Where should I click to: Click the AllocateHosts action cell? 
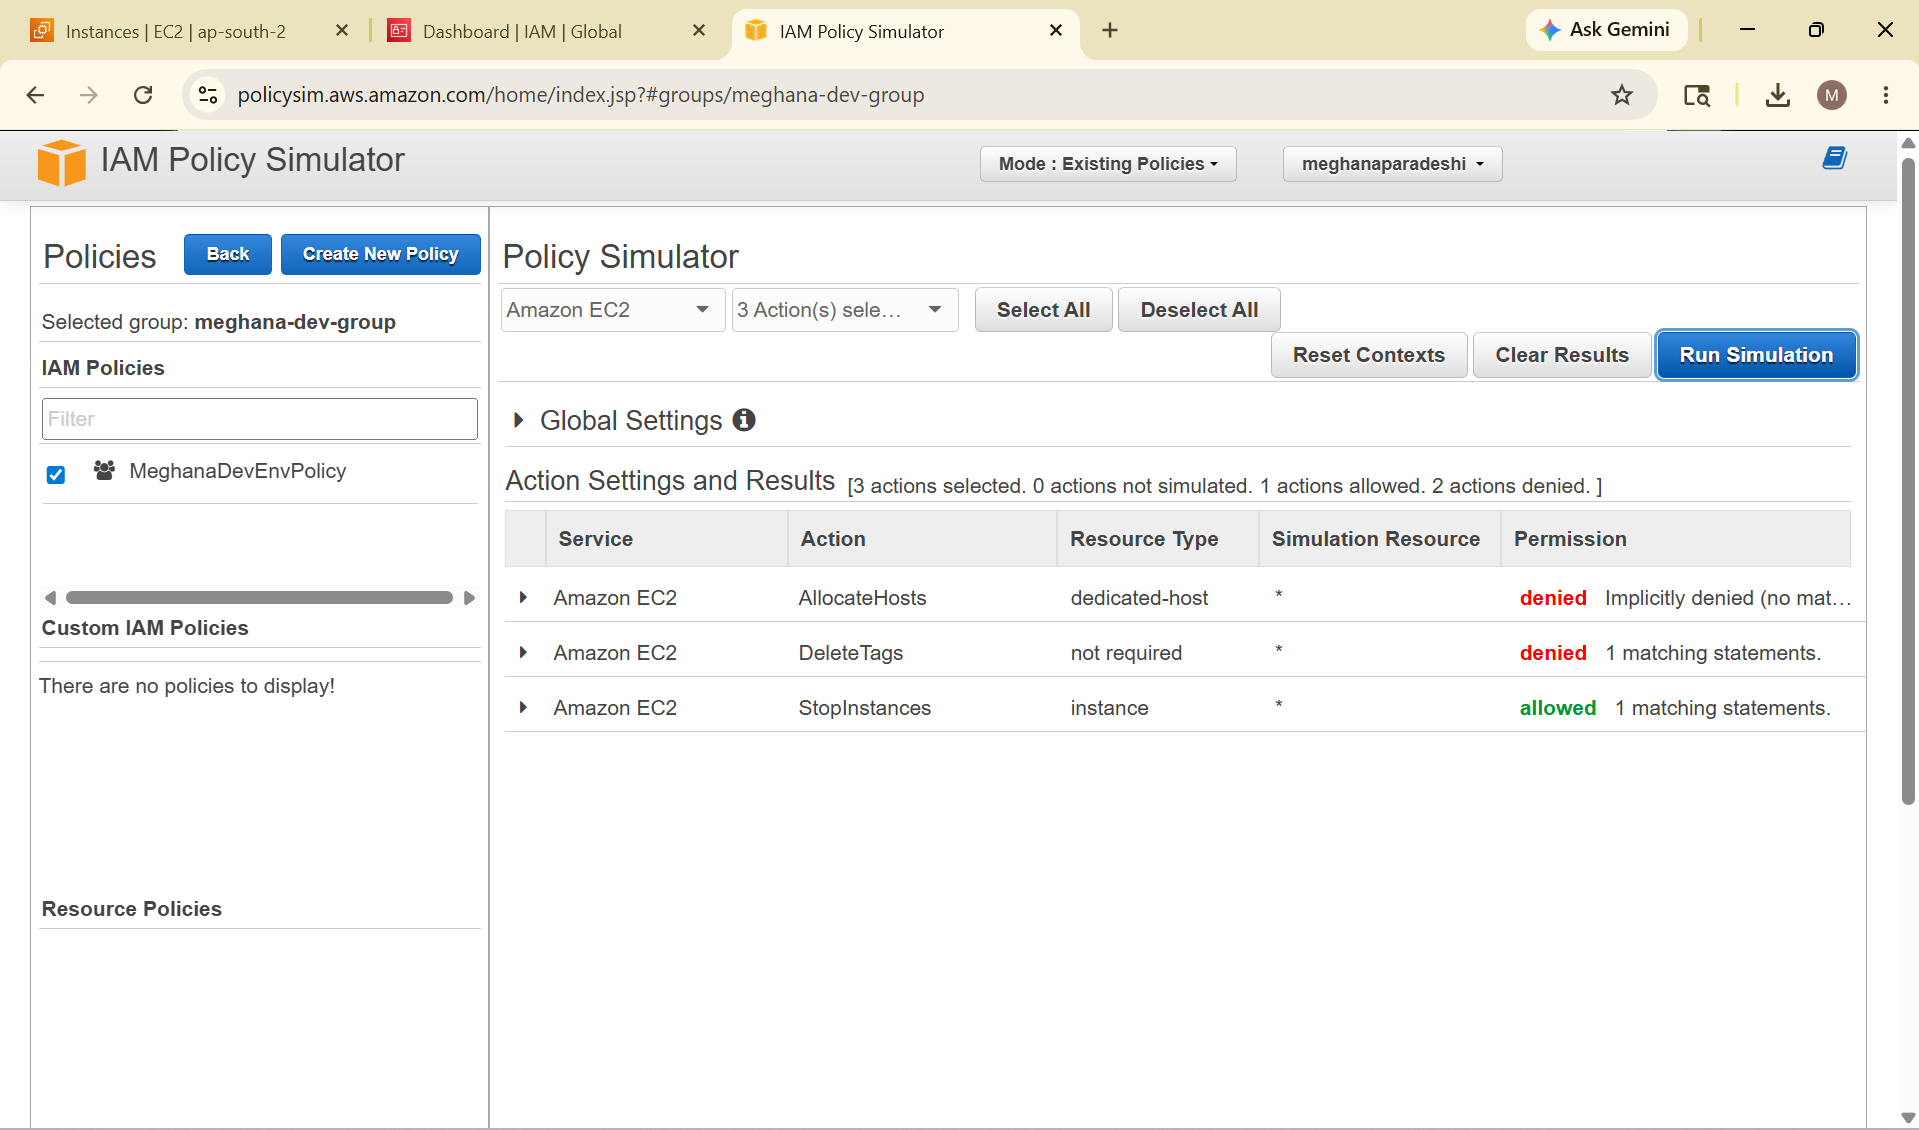862,598
